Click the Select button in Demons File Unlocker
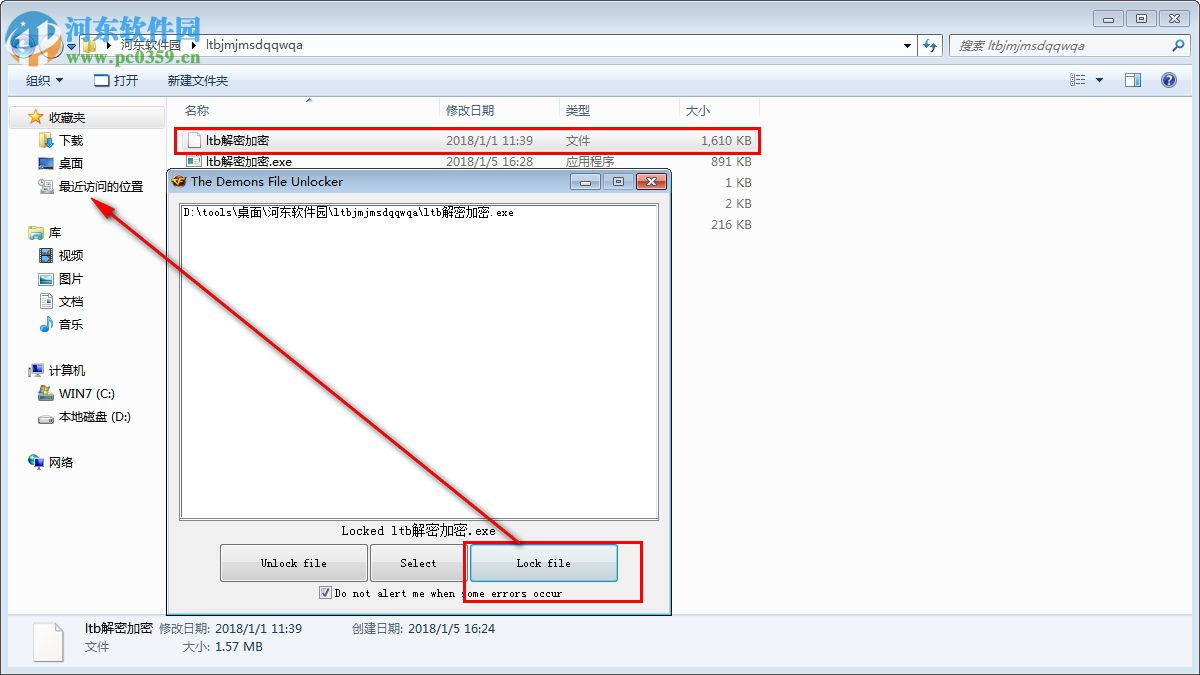Screen dimensions: 1200x675 417,562
